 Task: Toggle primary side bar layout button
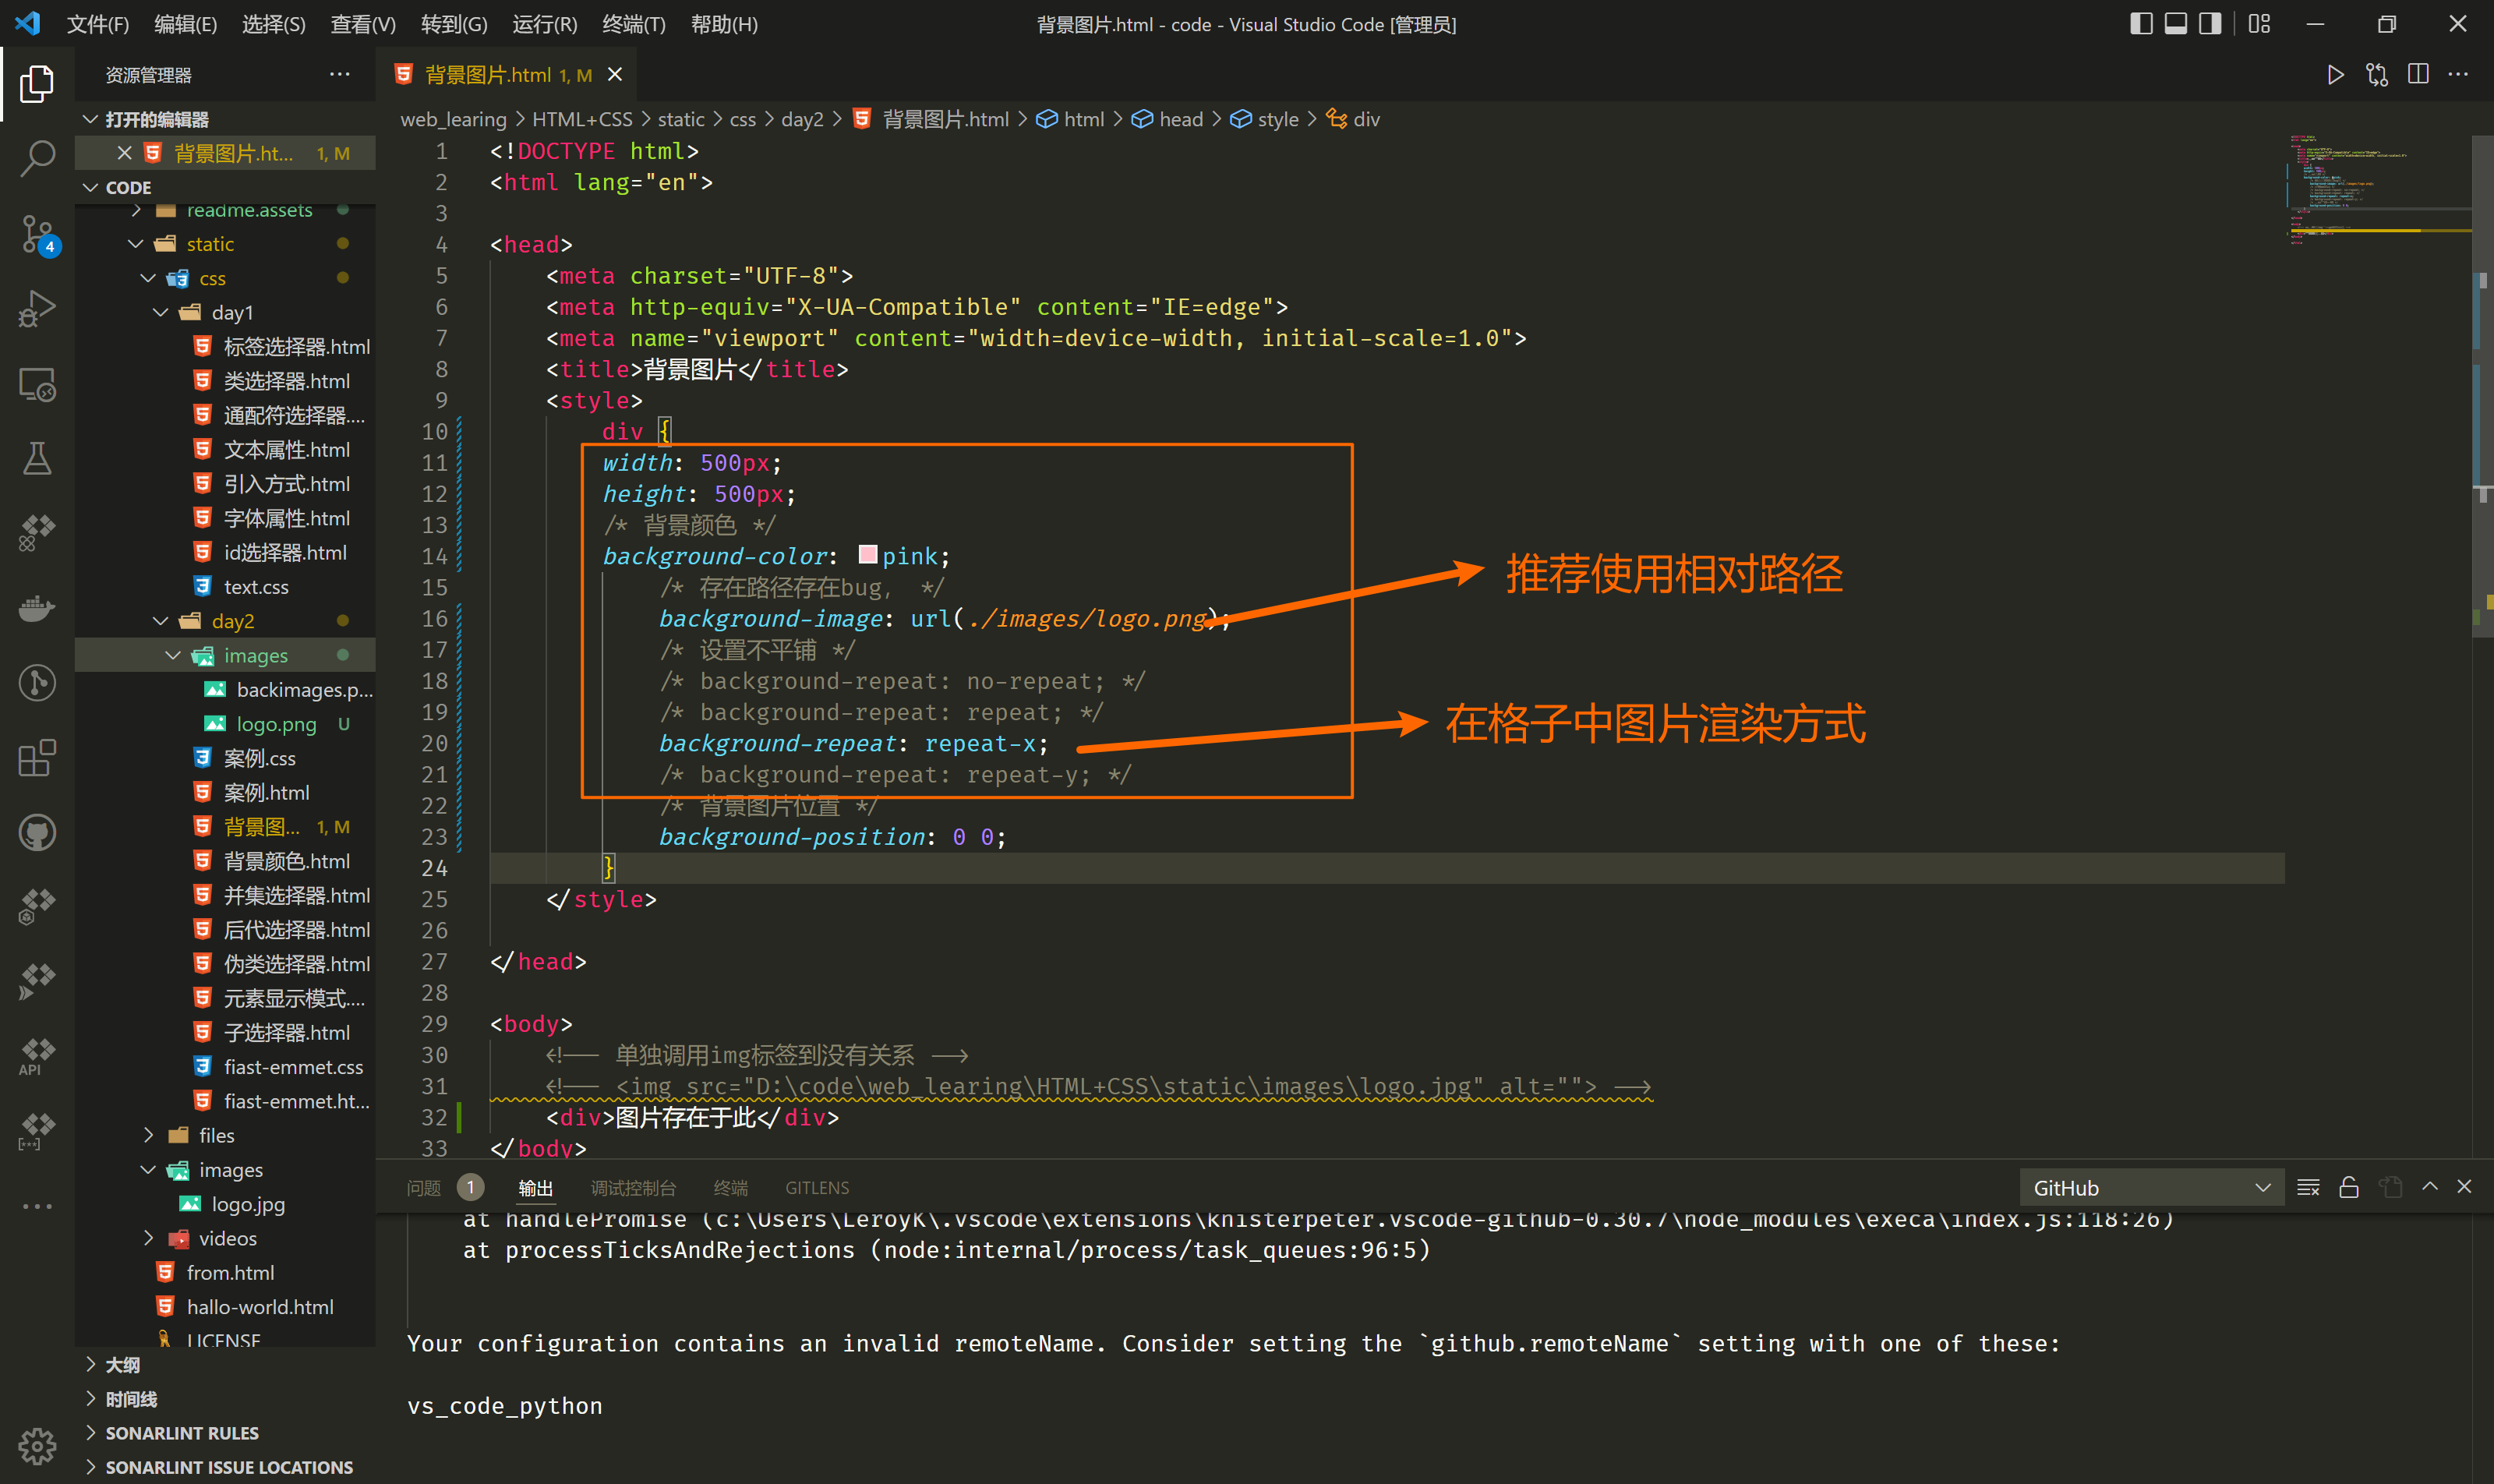click(x=2140, y=24)
